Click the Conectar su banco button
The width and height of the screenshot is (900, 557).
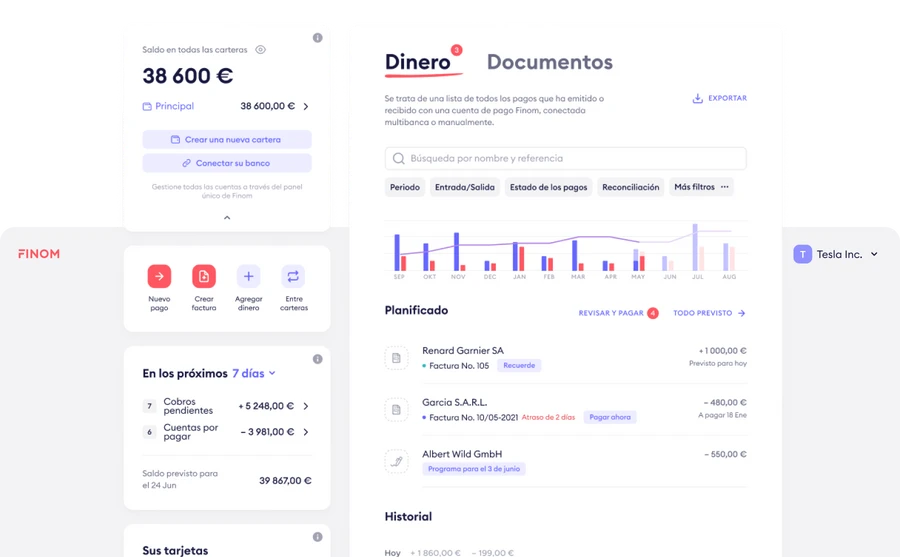pyautogui.click(x=227, y=163)
